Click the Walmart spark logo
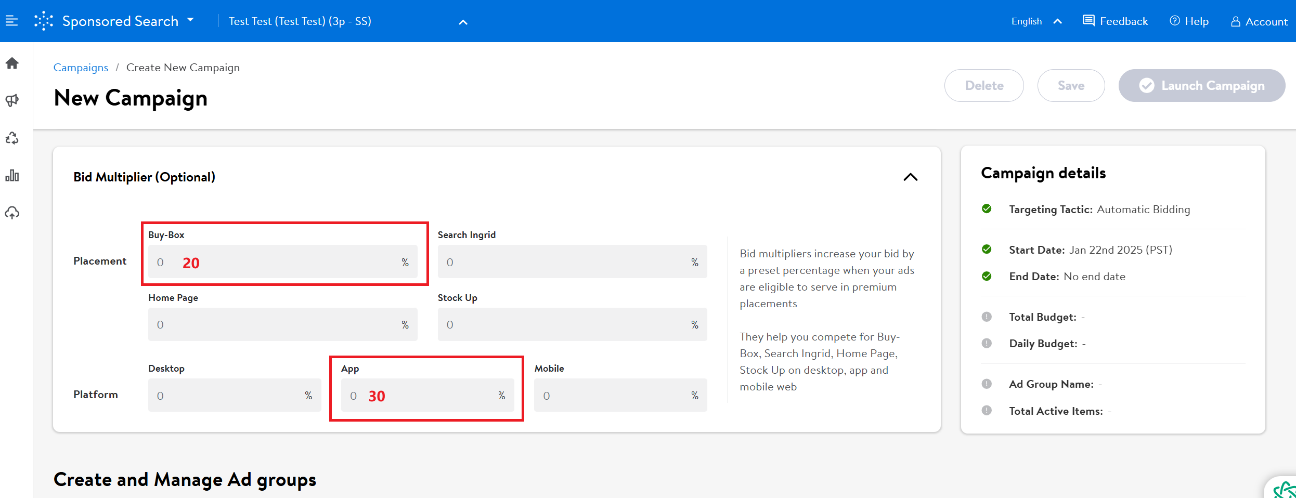This screenshot has height=498, width=1296. (44, 21)
